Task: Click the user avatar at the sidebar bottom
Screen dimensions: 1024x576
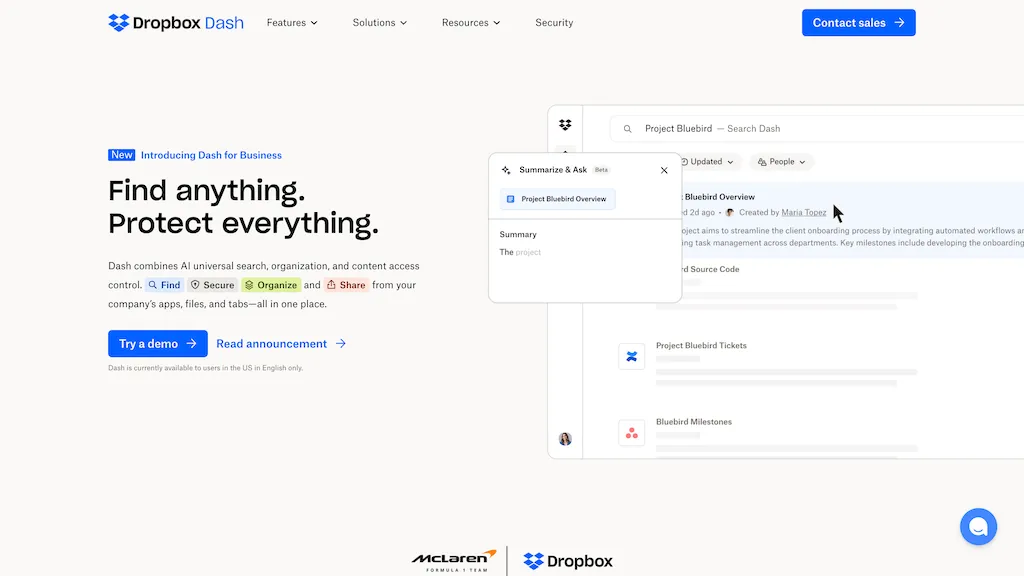Action: pyautogui.click(x=565, y=439)
